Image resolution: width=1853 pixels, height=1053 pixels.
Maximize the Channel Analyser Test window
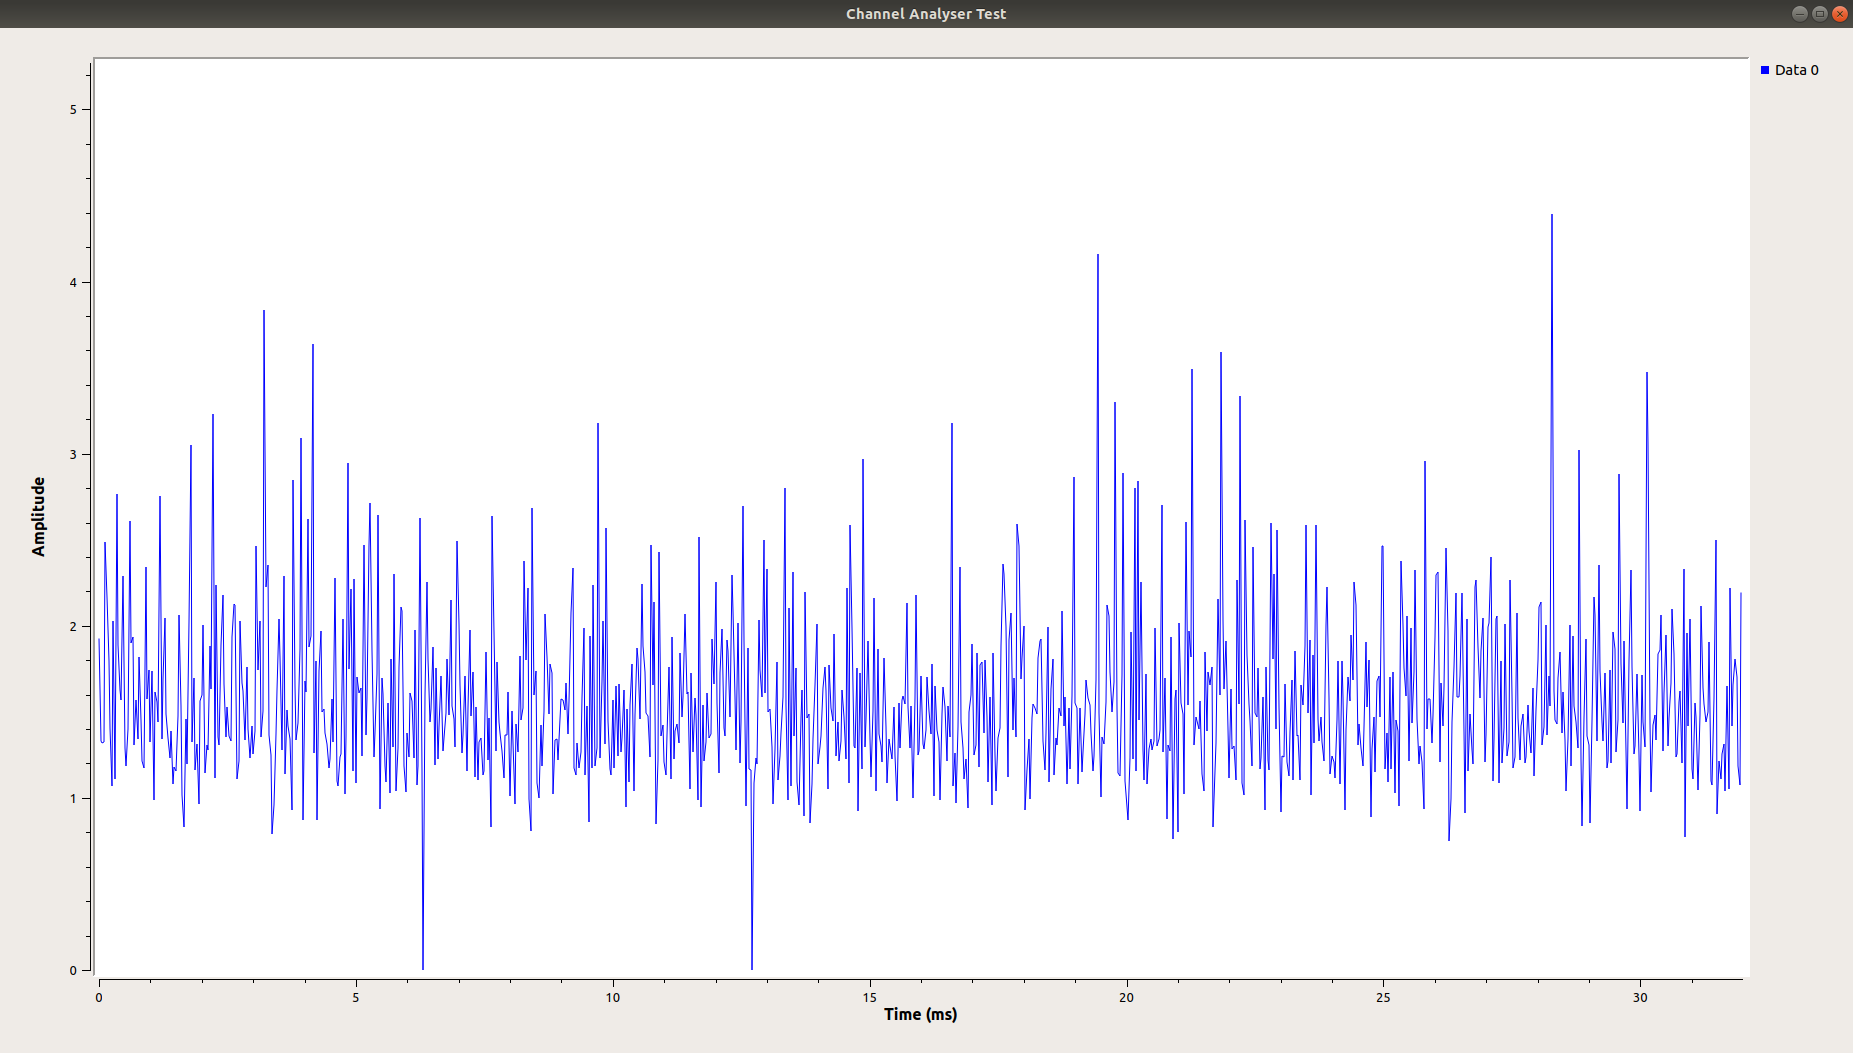[x=1820, y=13]
